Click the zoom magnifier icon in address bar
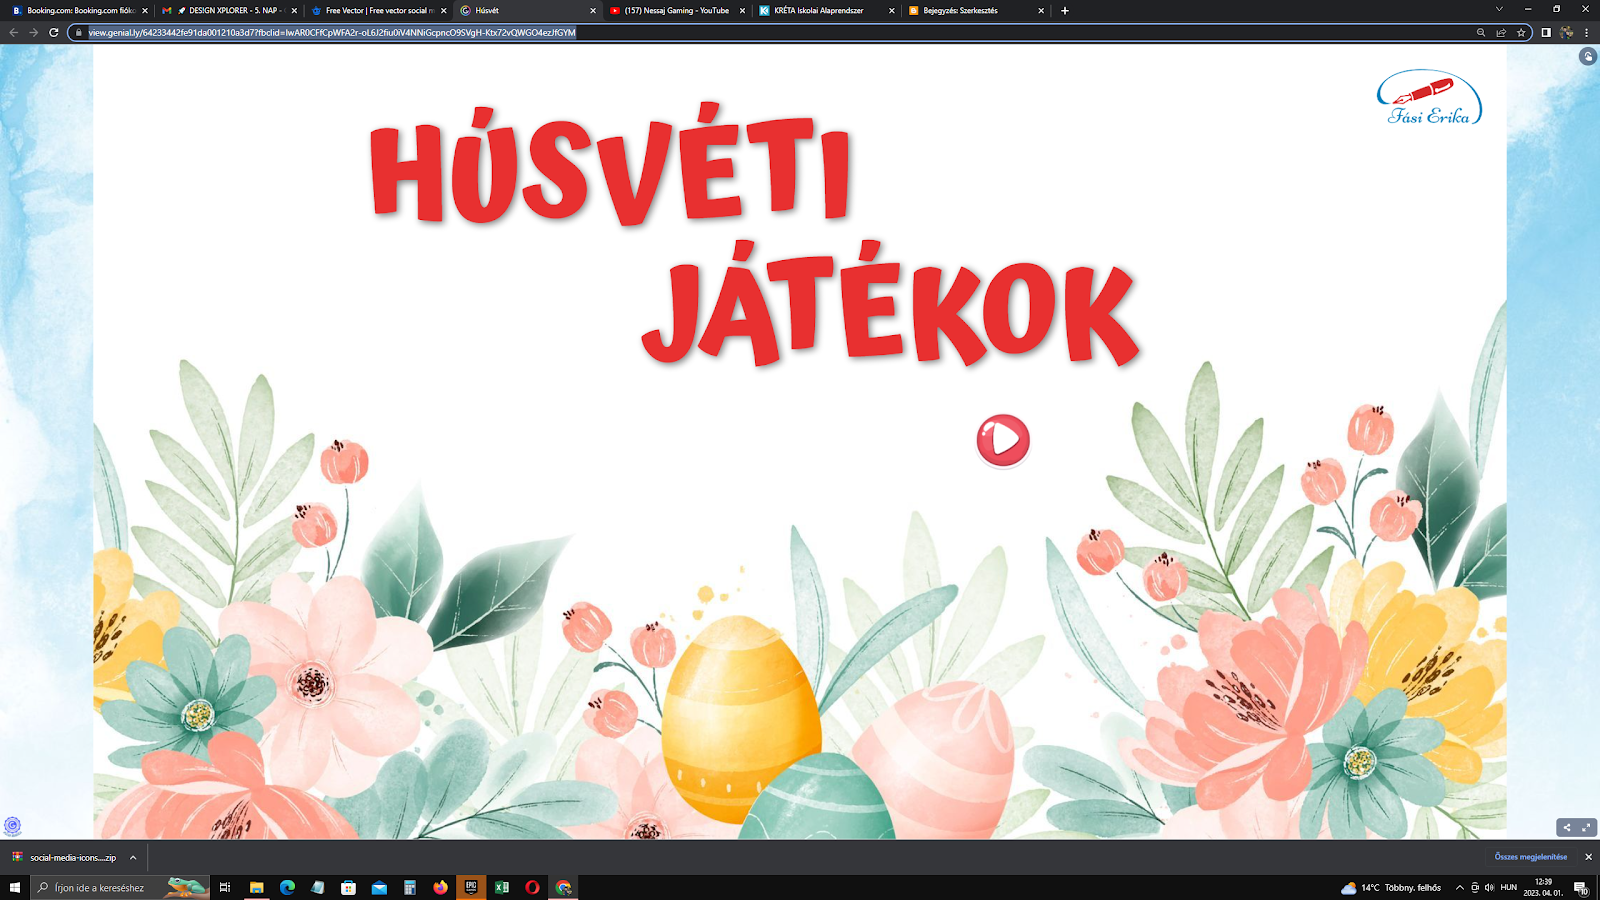 click(x=1481, y=32)
